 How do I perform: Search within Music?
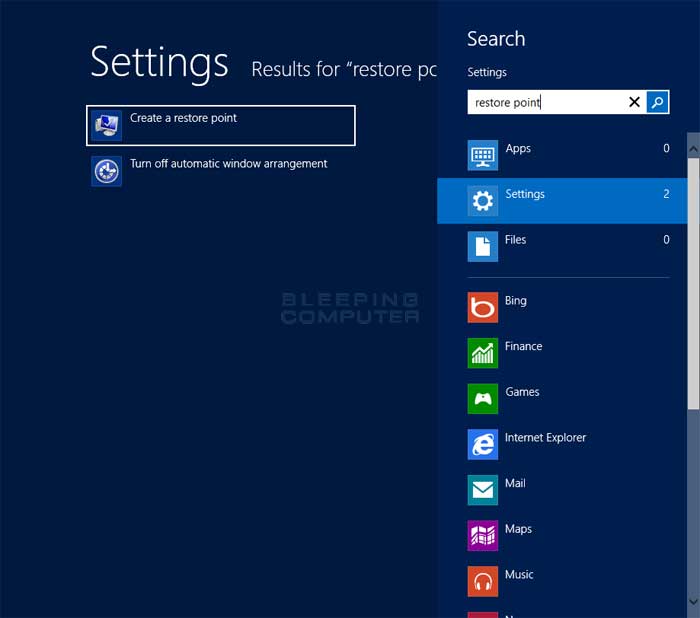point(562,581)
